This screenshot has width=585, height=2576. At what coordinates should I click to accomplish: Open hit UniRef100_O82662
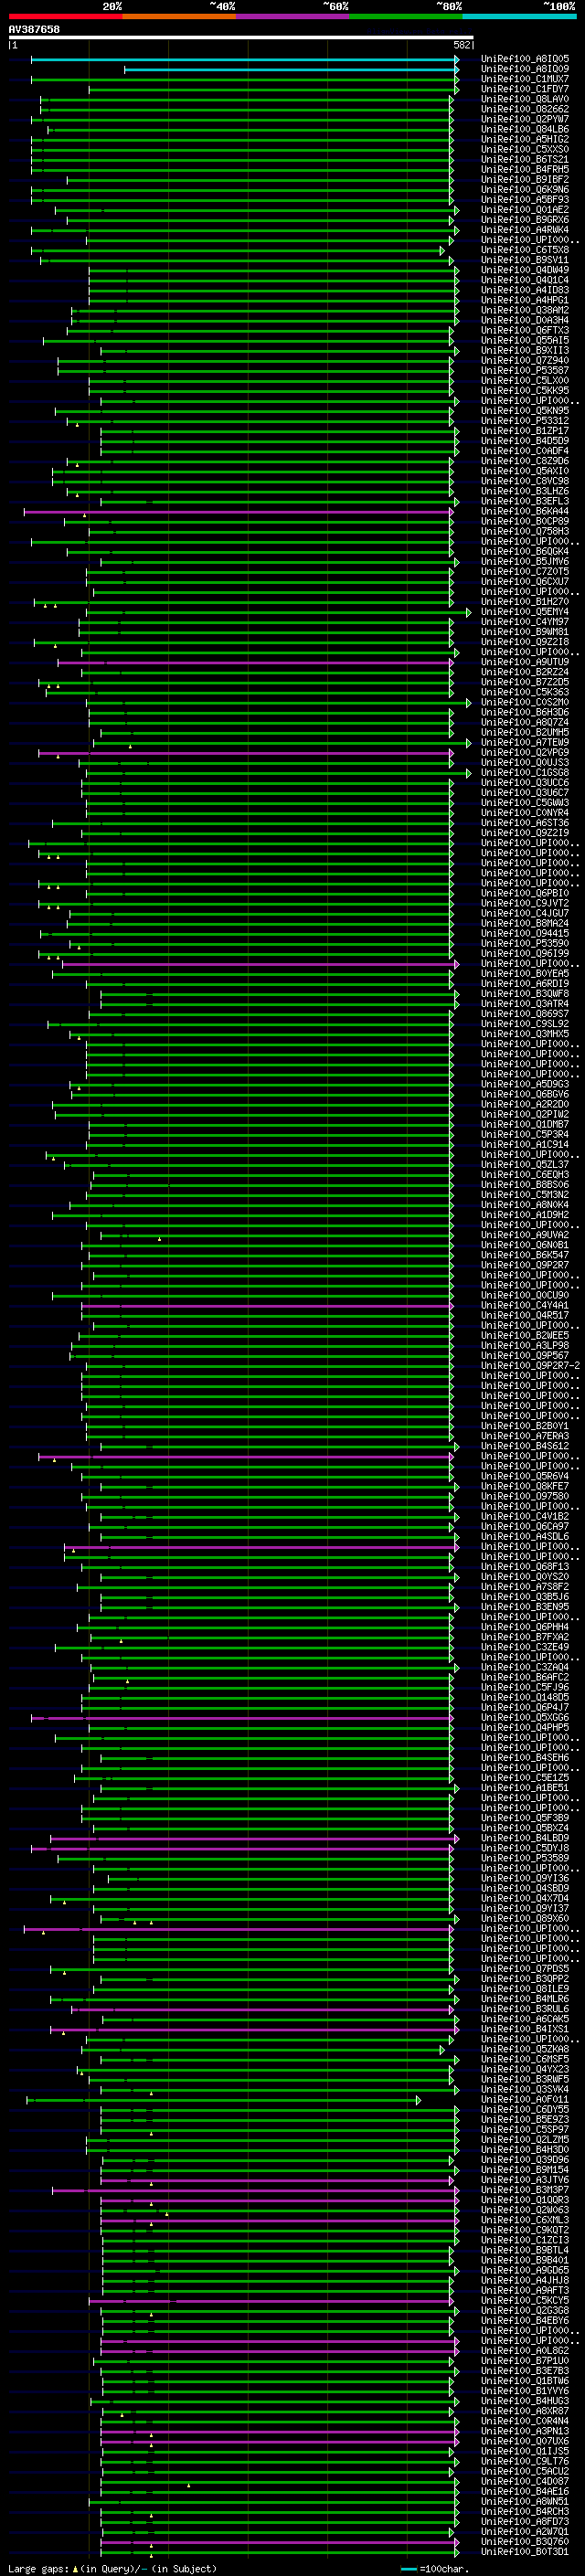[525, 109]
